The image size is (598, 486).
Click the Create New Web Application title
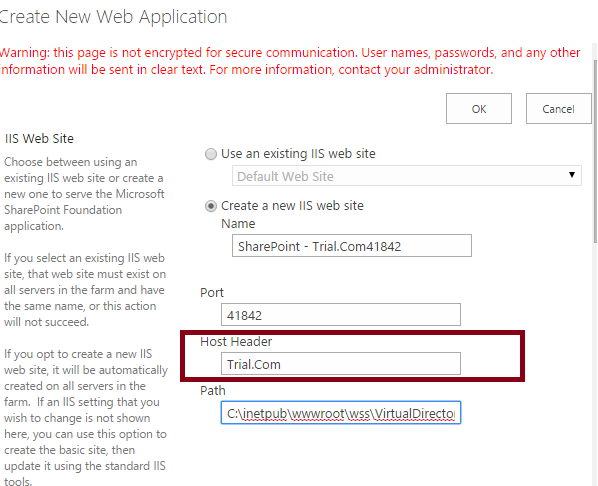(113, 17)
